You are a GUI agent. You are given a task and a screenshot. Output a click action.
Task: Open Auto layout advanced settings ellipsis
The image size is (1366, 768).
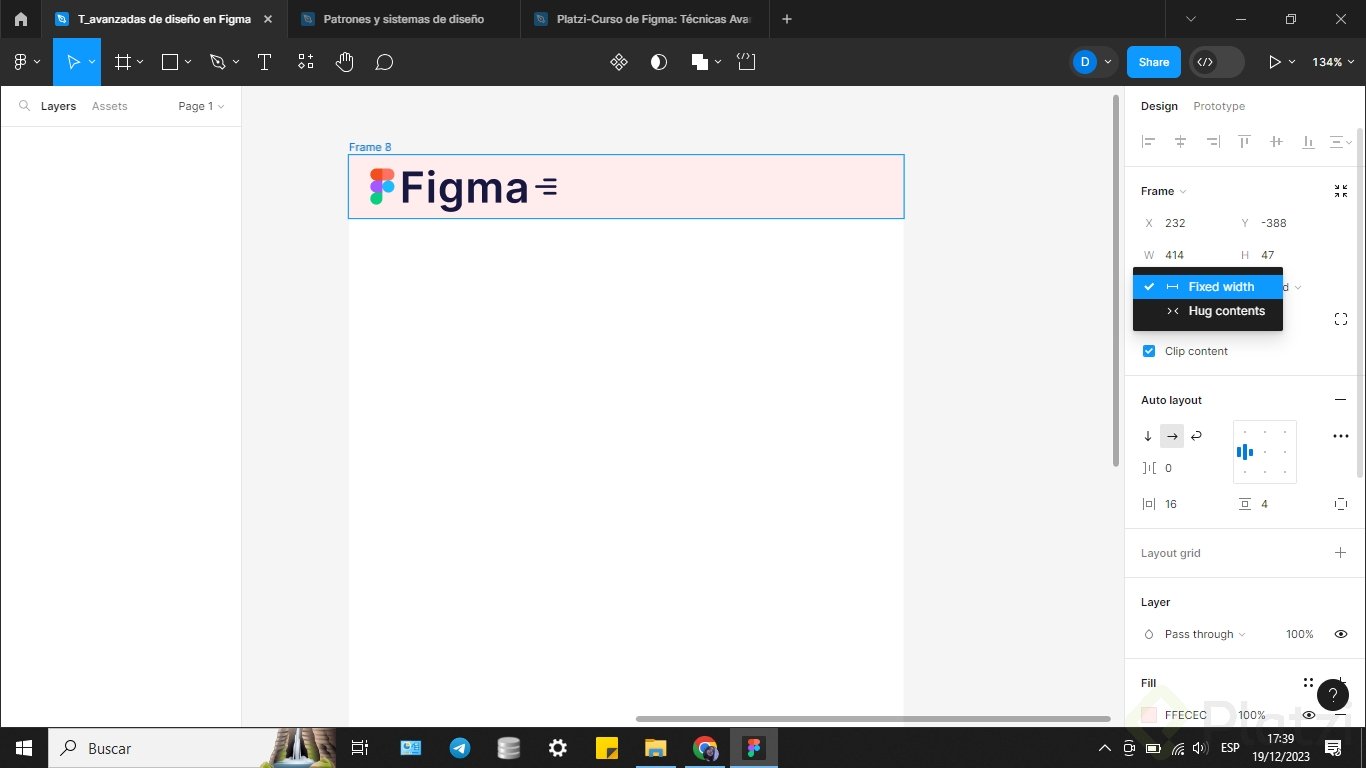pyautogui.click(x=1341, y=436)
